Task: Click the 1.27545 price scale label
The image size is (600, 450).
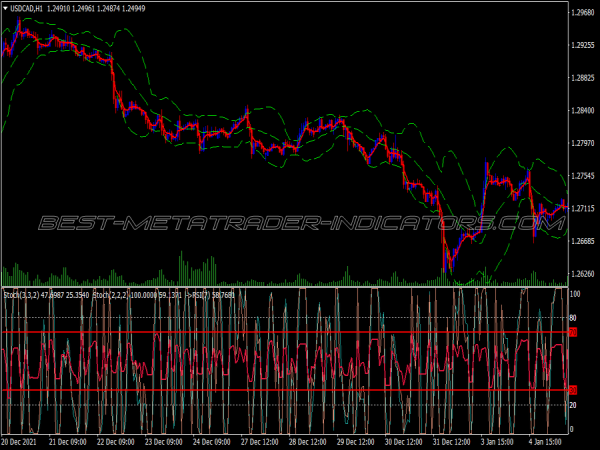Action: tap(582, 176)
